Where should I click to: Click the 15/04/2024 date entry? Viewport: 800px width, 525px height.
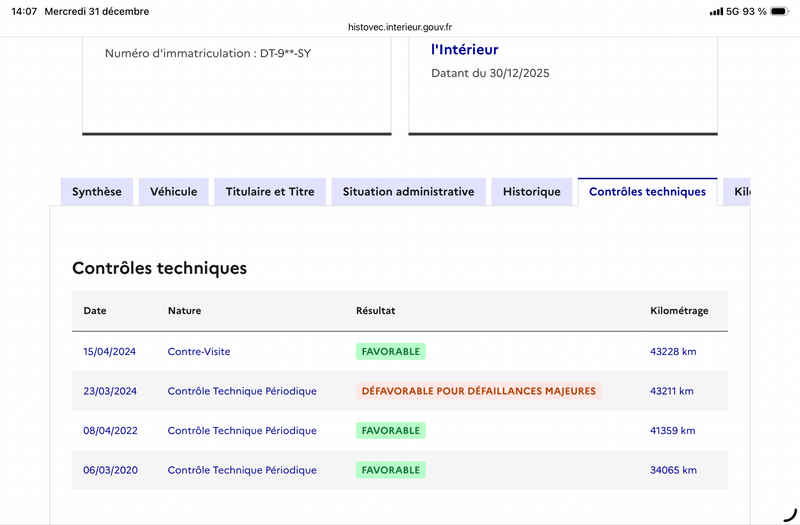pos(109,352)
